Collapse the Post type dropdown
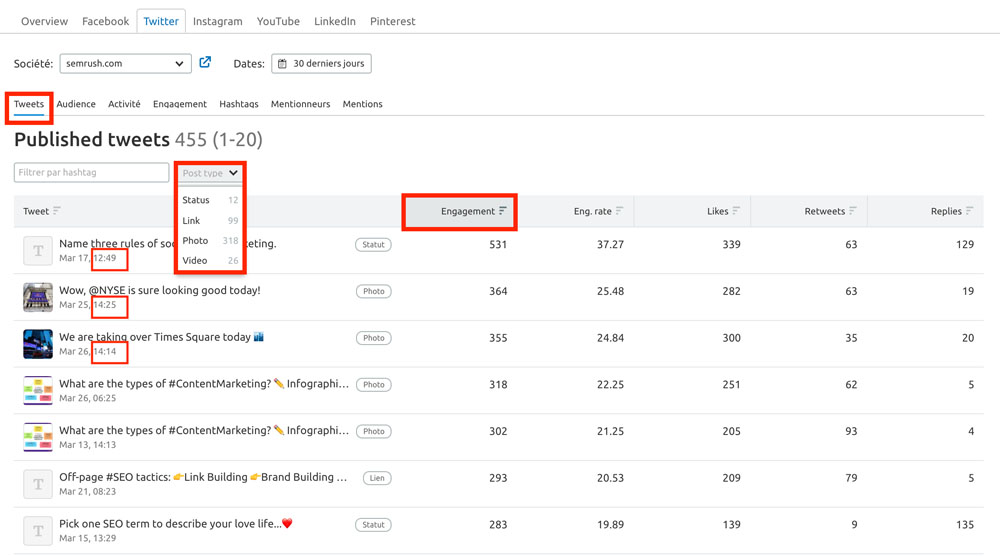Screen dimensions: 1000x556 (210, 173)
